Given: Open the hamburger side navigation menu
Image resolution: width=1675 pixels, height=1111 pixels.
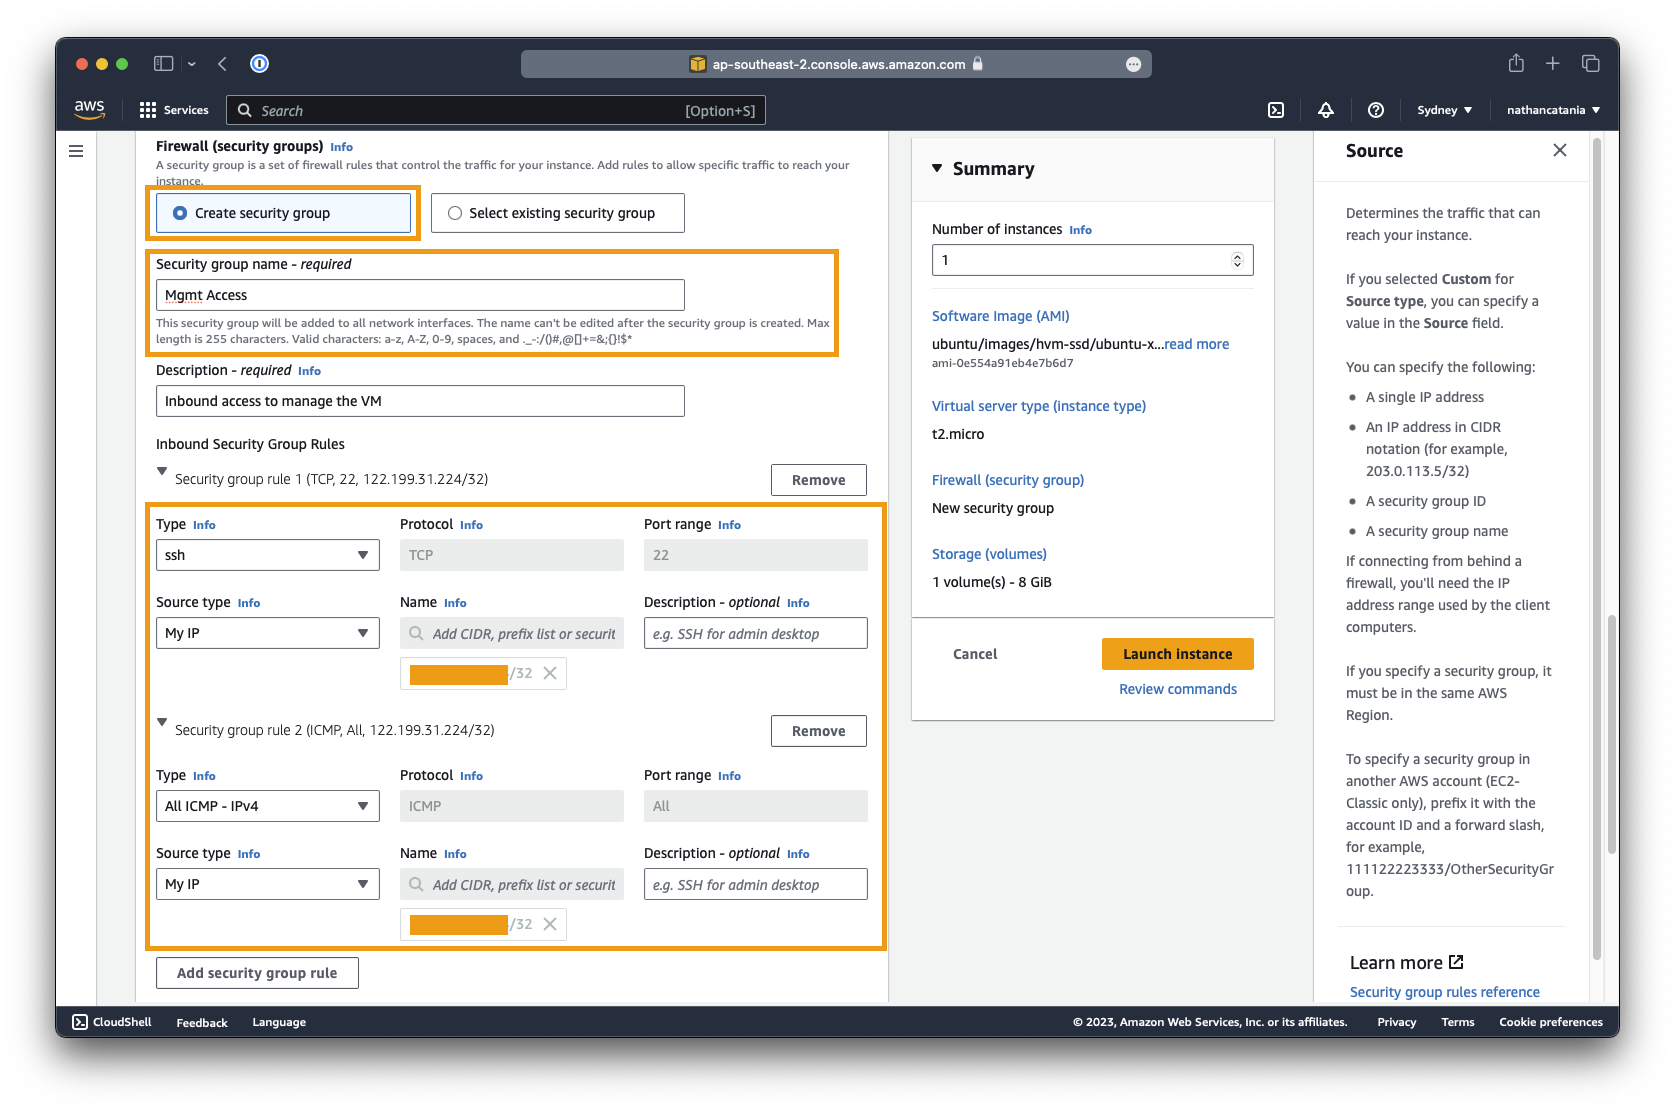Looking at the screenshot, I should (76, 151).
